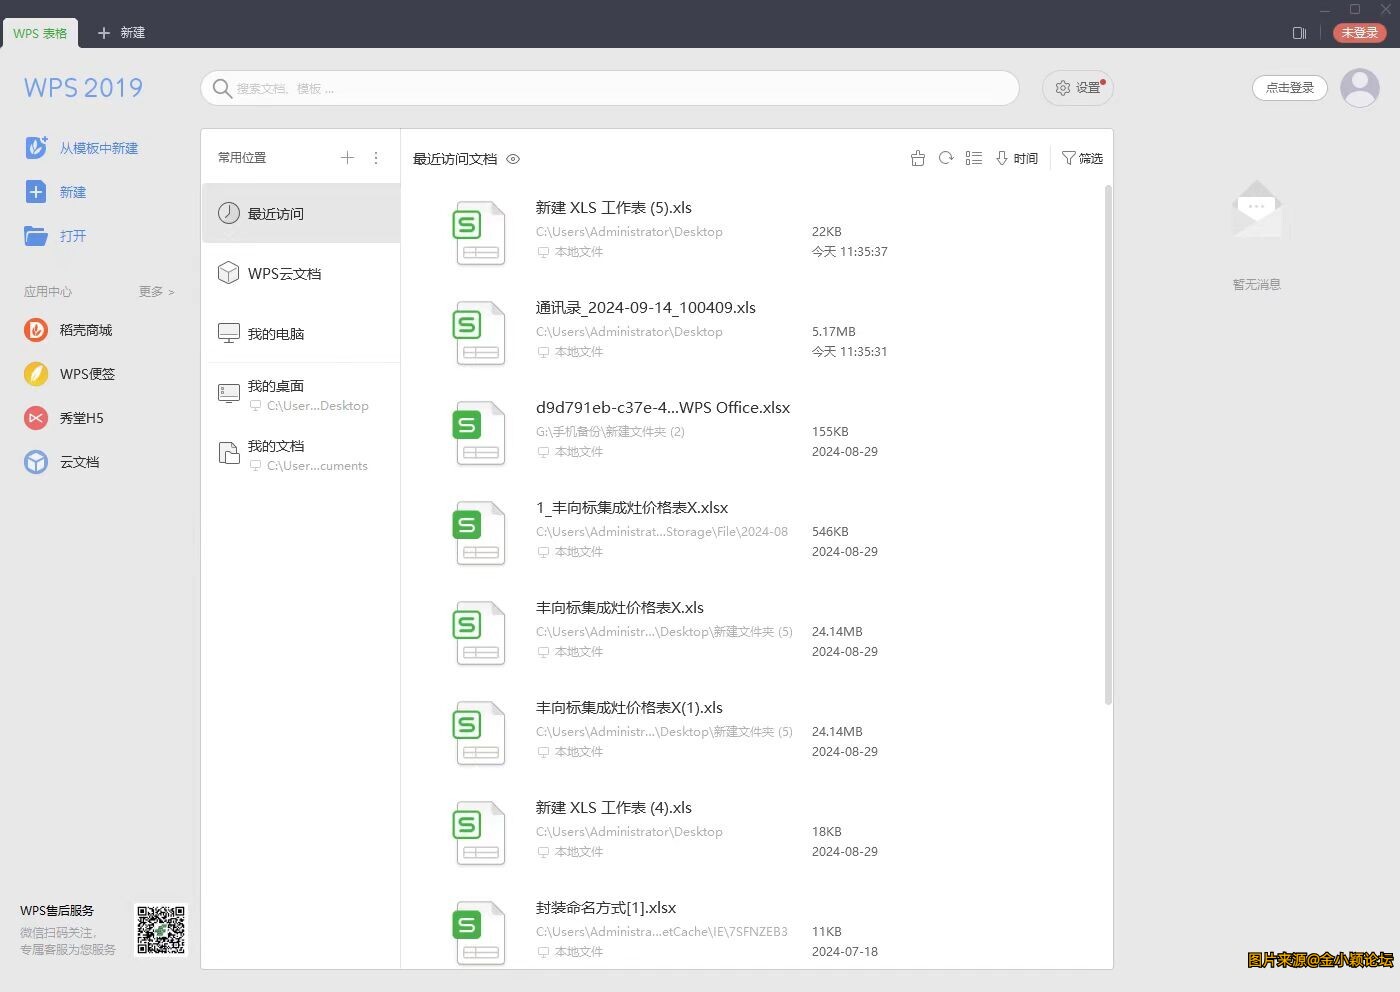
Task: Switch to the WPS 表格 tab
Action: click(40, 33)
